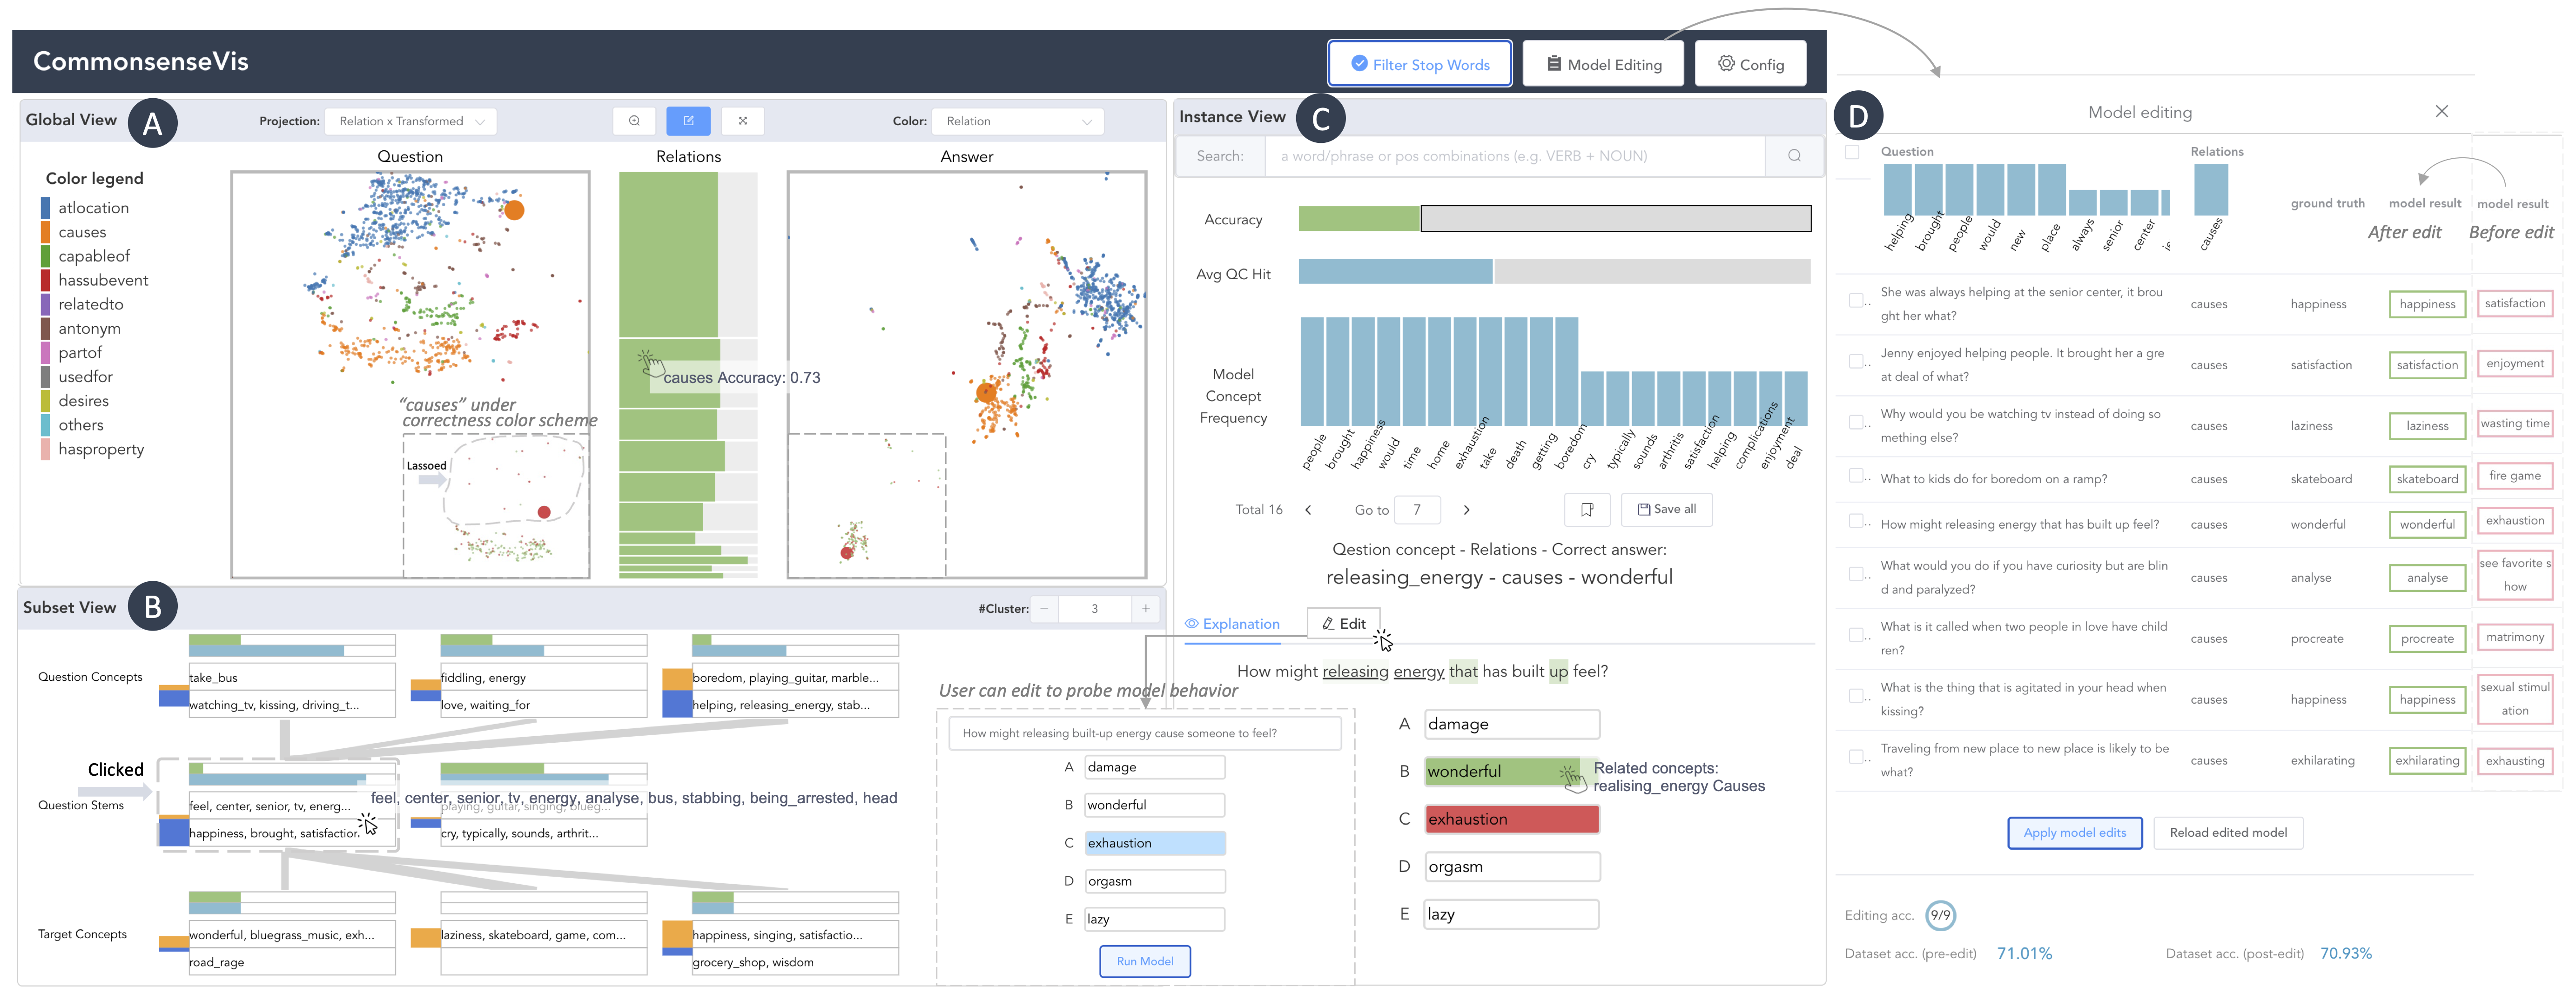Increase cluster count with plus button
The height and width of the screenshot is (1001, 2576).
click(x=1145, y=608)
